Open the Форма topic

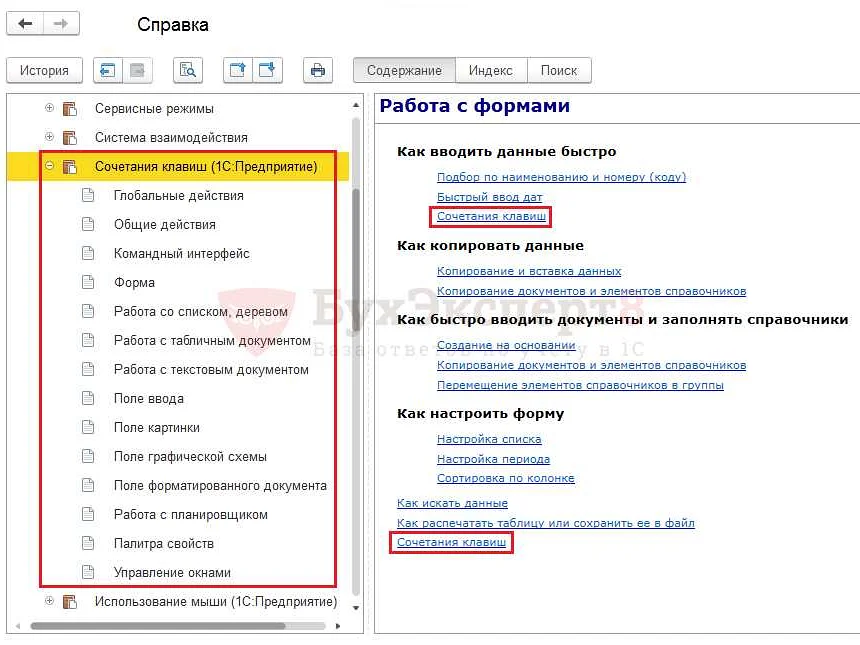tap(134, 282)
